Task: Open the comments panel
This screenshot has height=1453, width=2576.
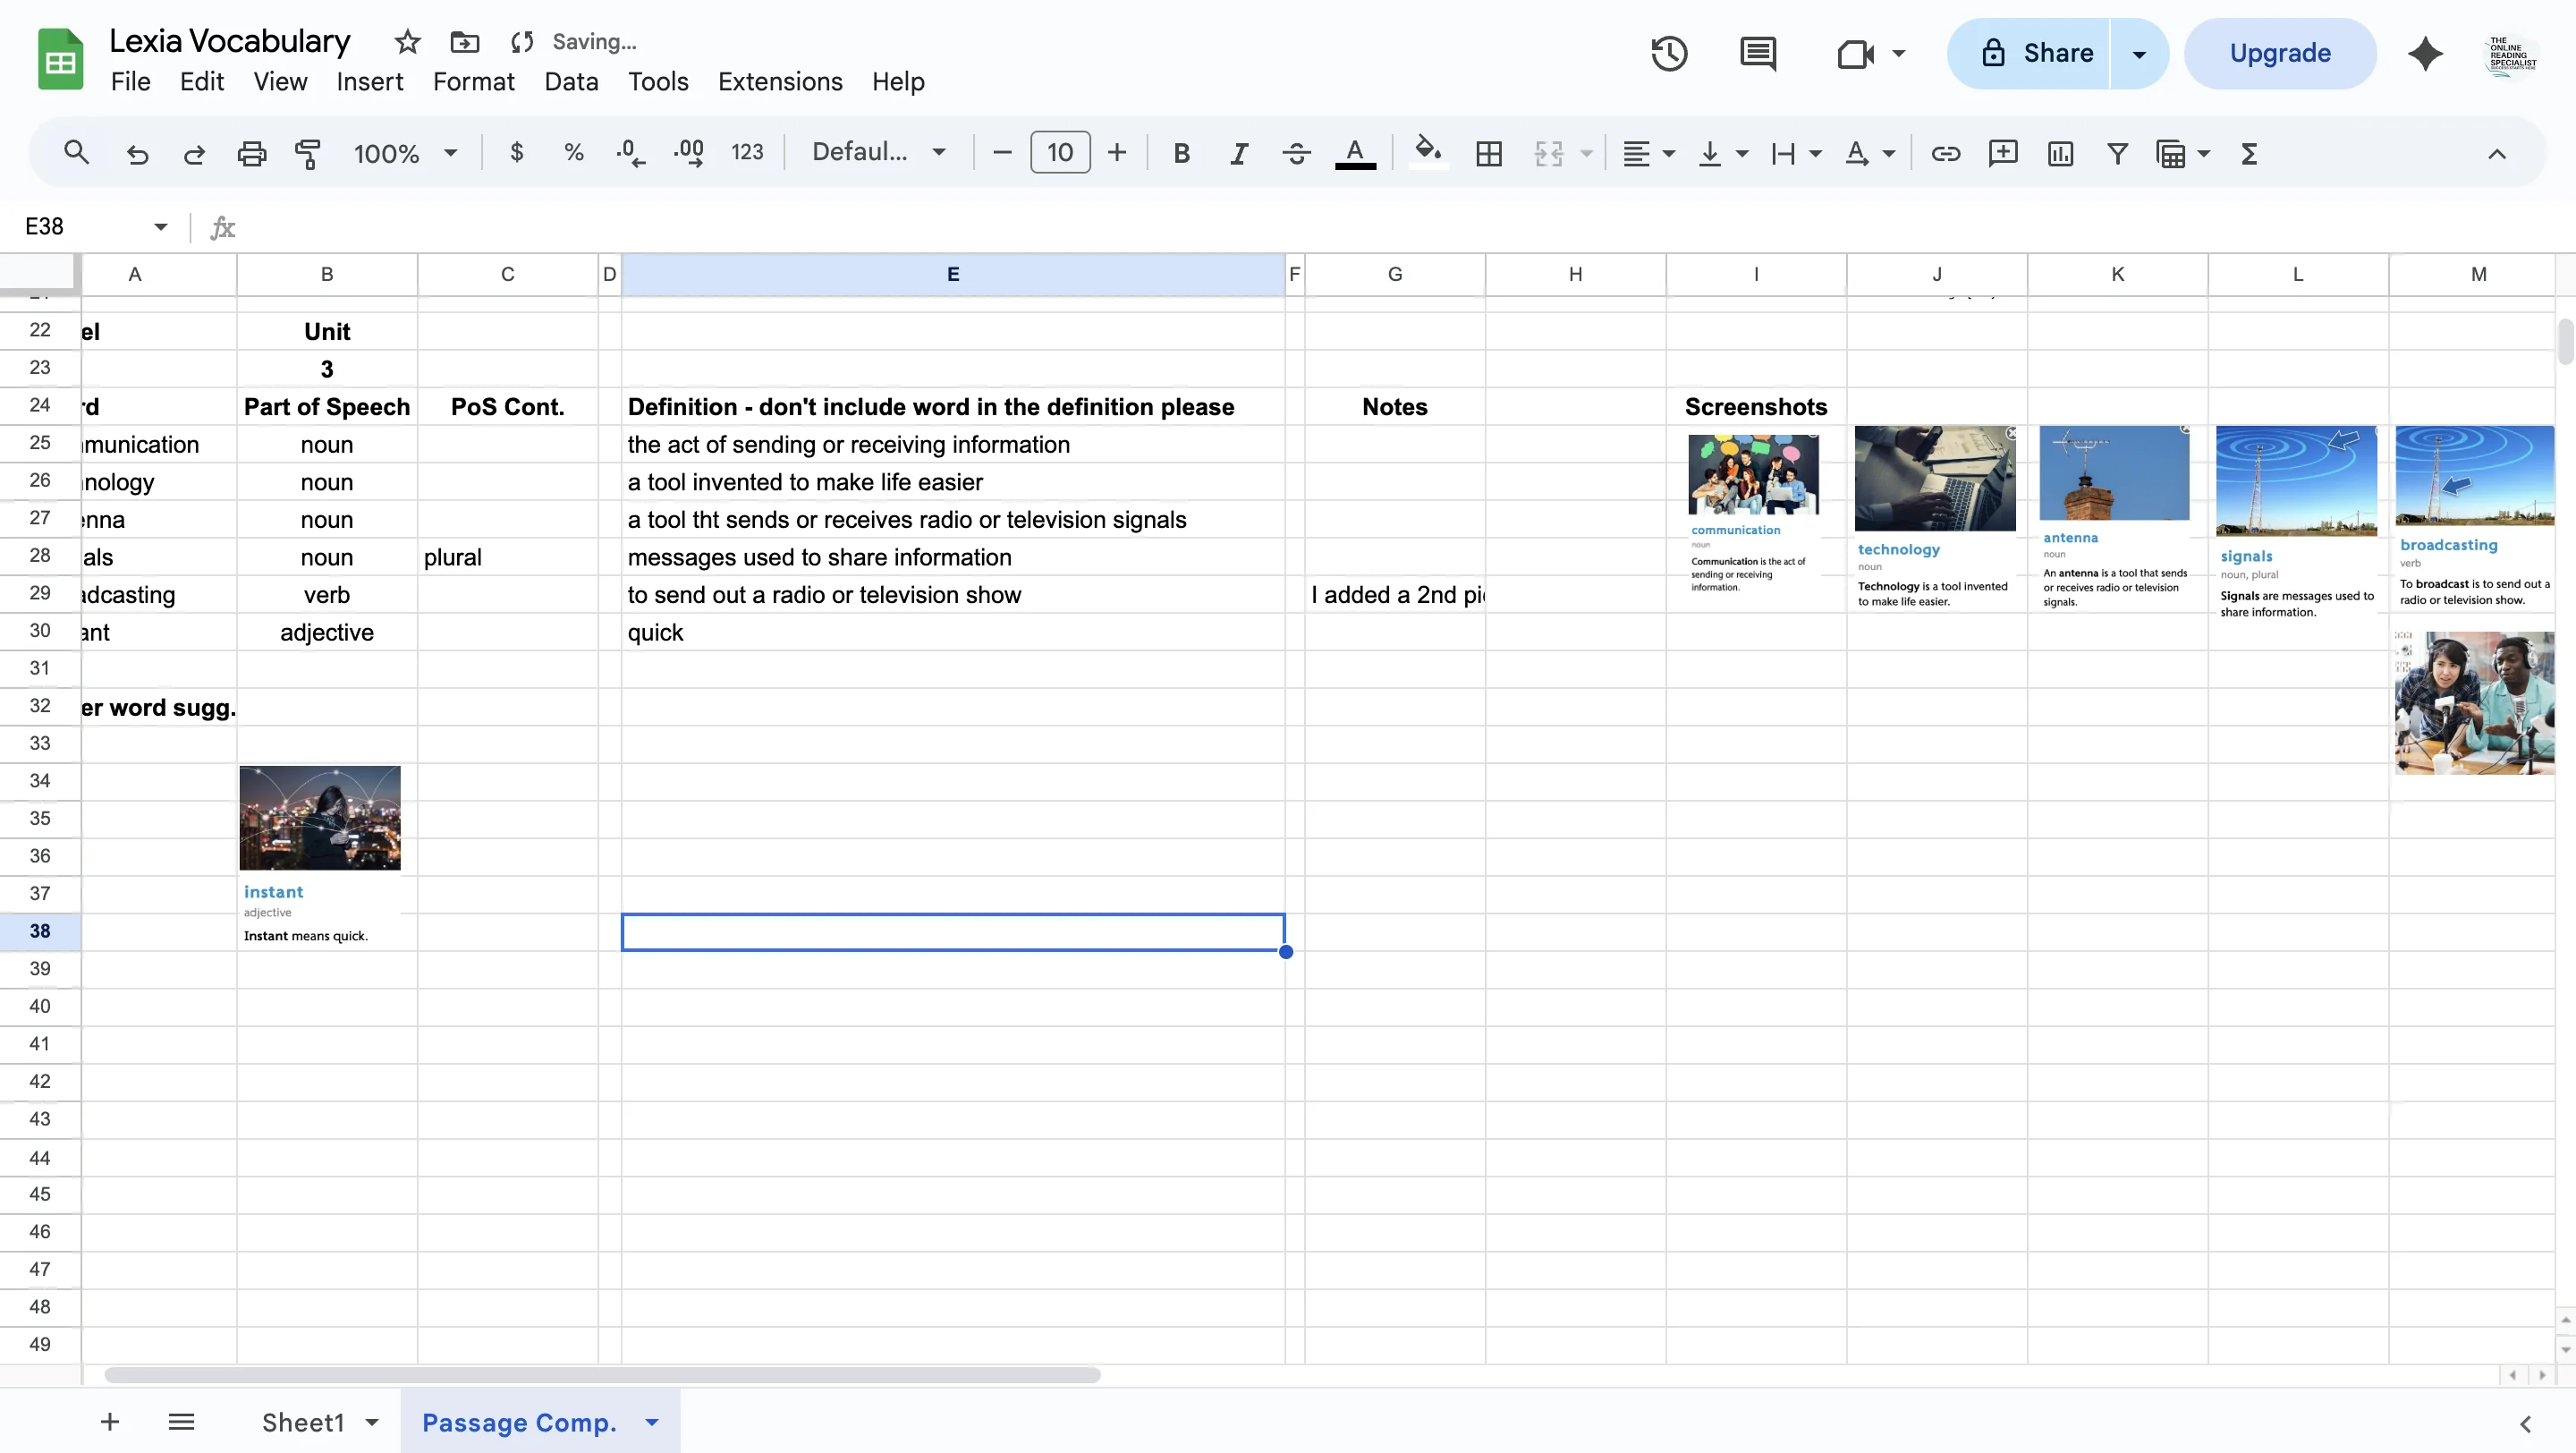Action: [x=1757, y=53]
